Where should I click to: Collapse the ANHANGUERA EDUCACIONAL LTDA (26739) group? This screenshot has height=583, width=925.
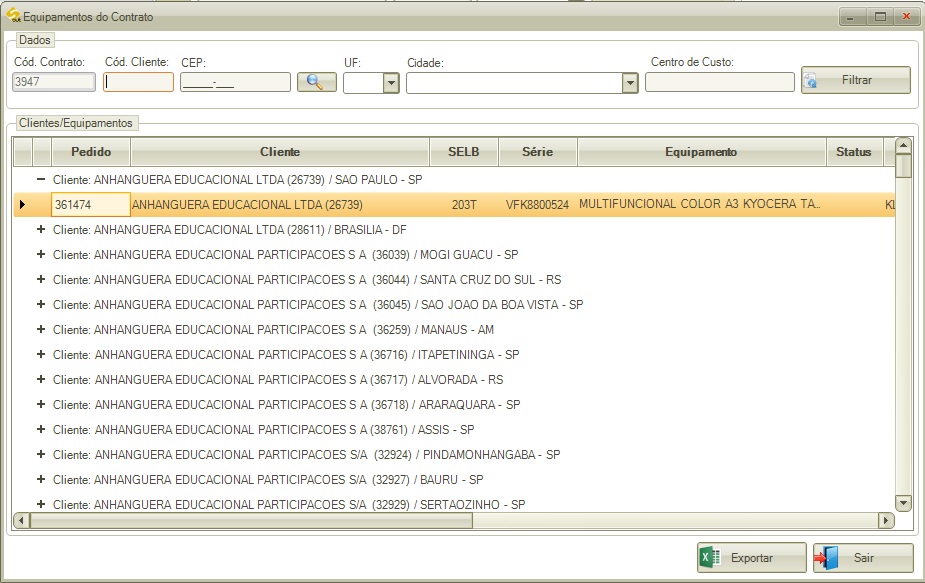(x=41, y=179)
